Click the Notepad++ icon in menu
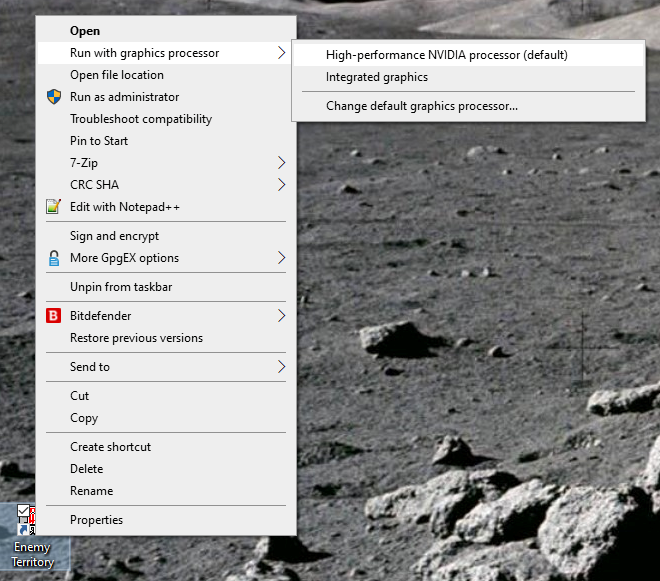The width and height of the screenshot is (660, 581). tap(53, 207)
